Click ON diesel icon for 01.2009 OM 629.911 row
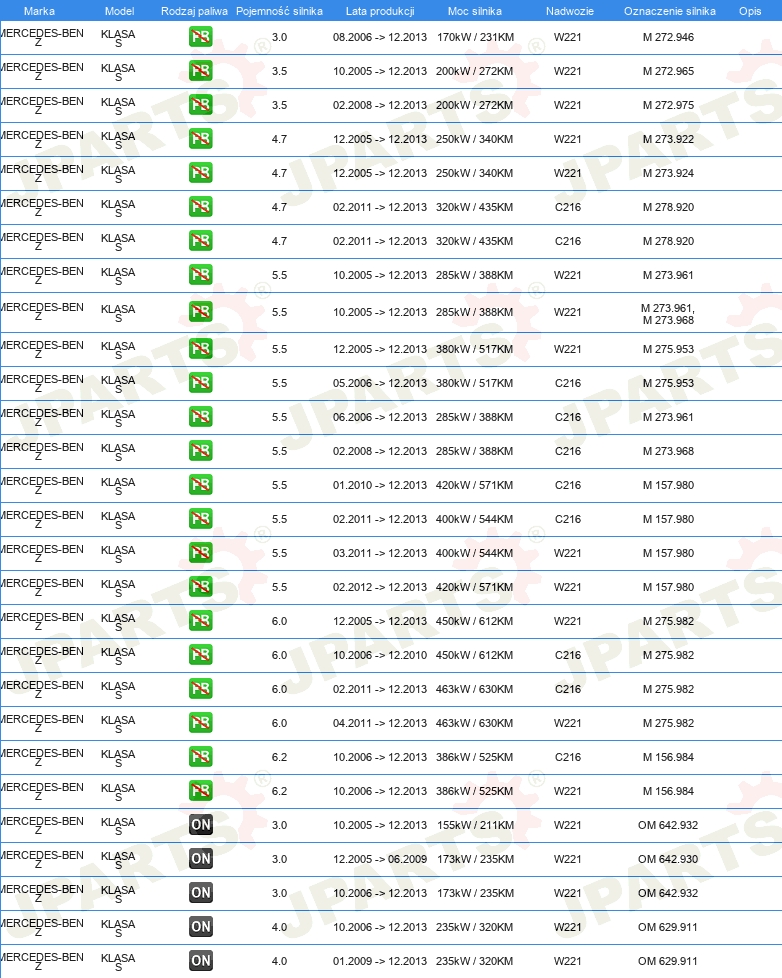Viewport: 782px width, 978px height. [201, 961]
